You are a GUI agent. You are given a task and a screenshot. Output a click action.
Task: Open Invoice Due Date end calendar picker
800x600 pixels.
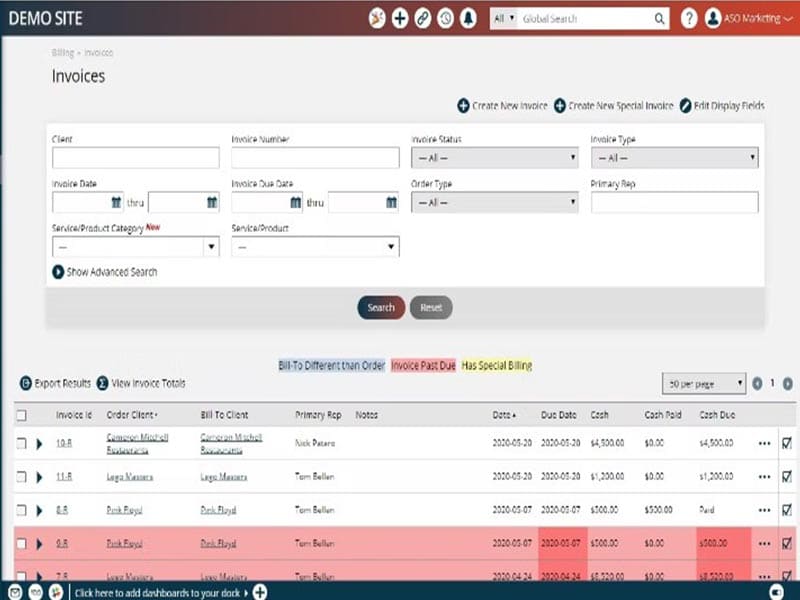(x=391, y=202)
